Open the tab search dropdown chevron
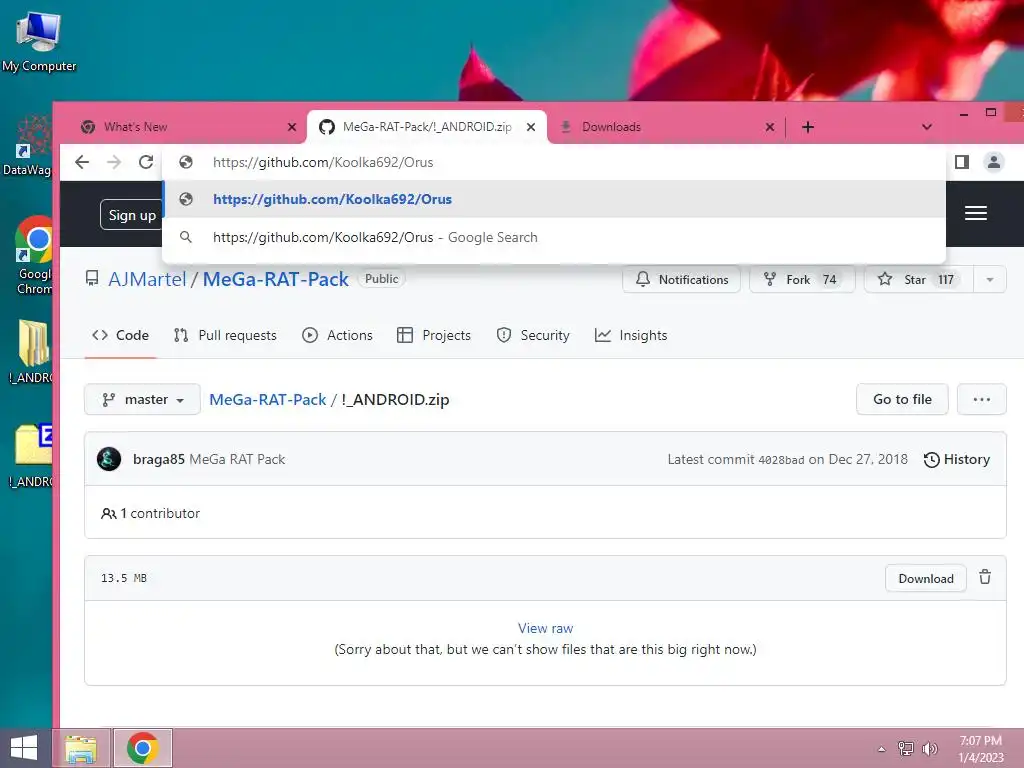 click(927, 127)
